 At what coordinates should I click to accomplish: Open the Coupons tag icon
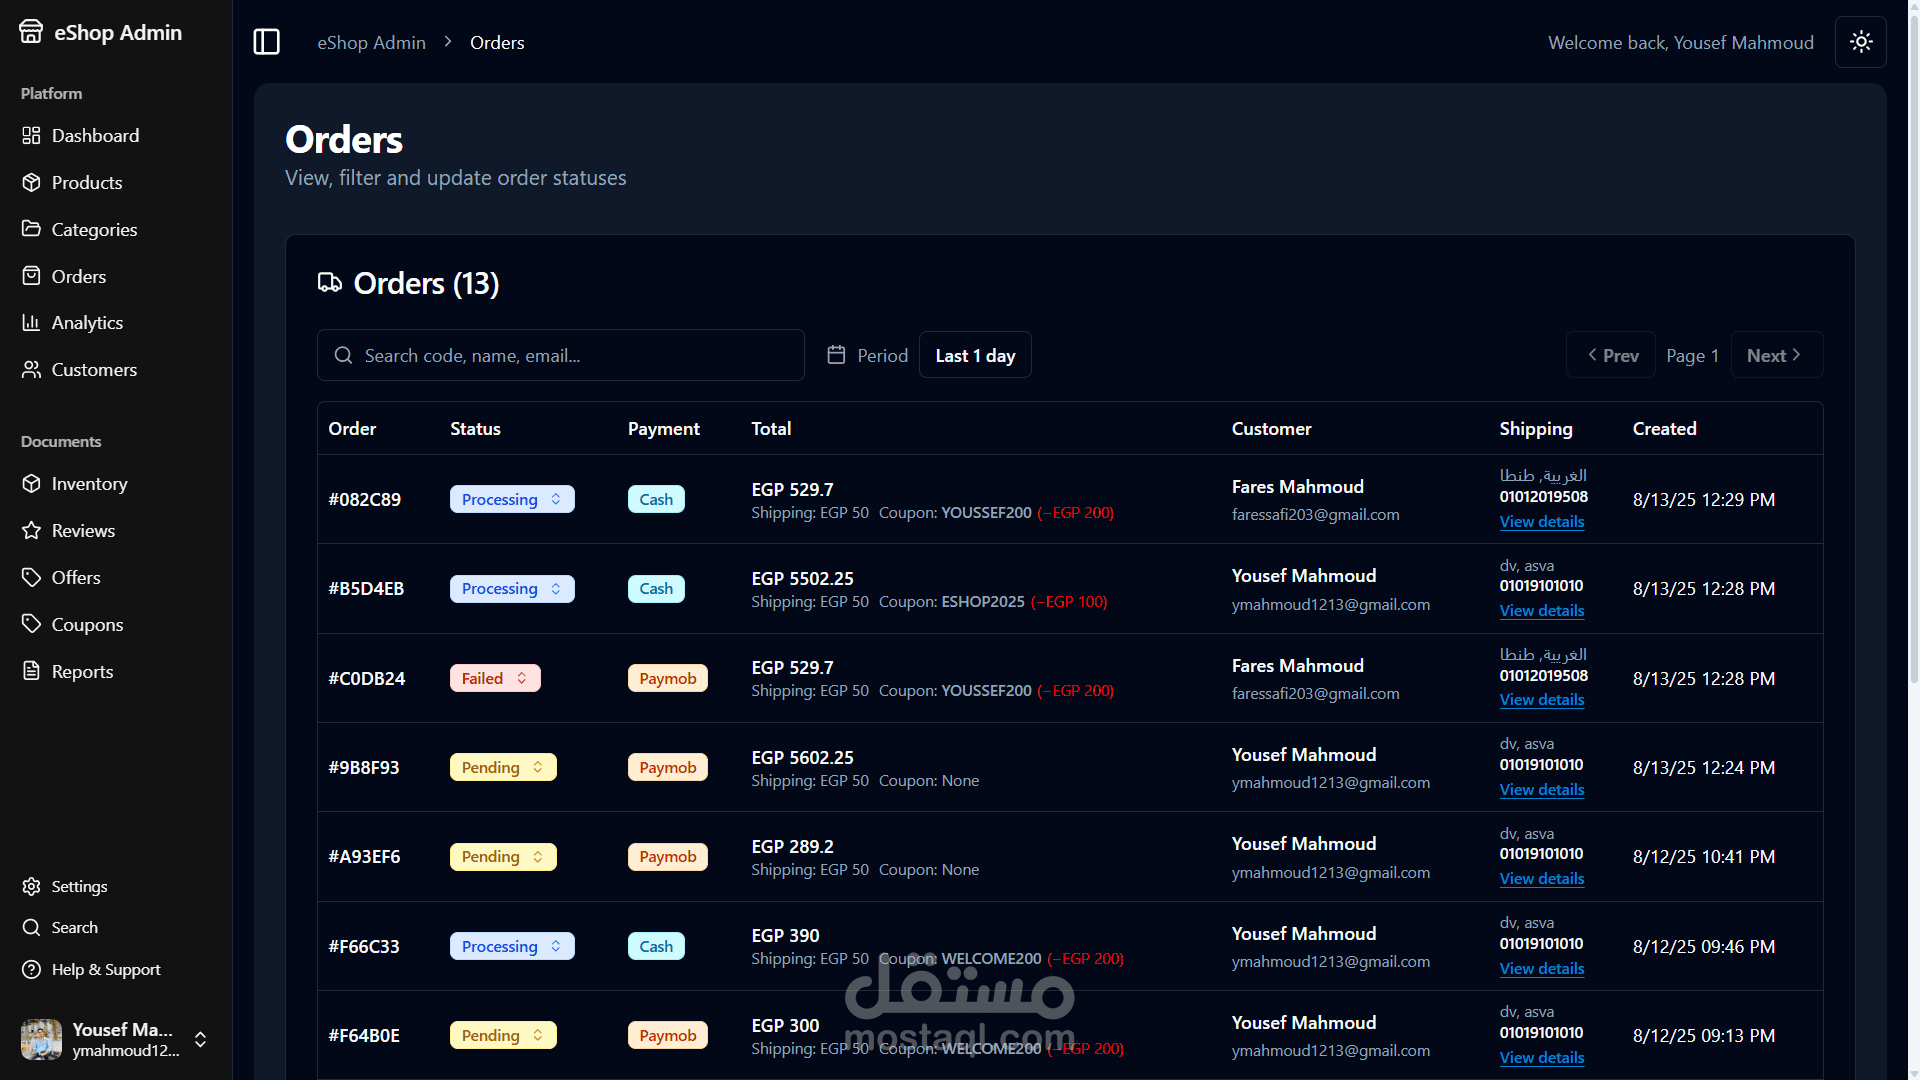(x=32, y=625)
